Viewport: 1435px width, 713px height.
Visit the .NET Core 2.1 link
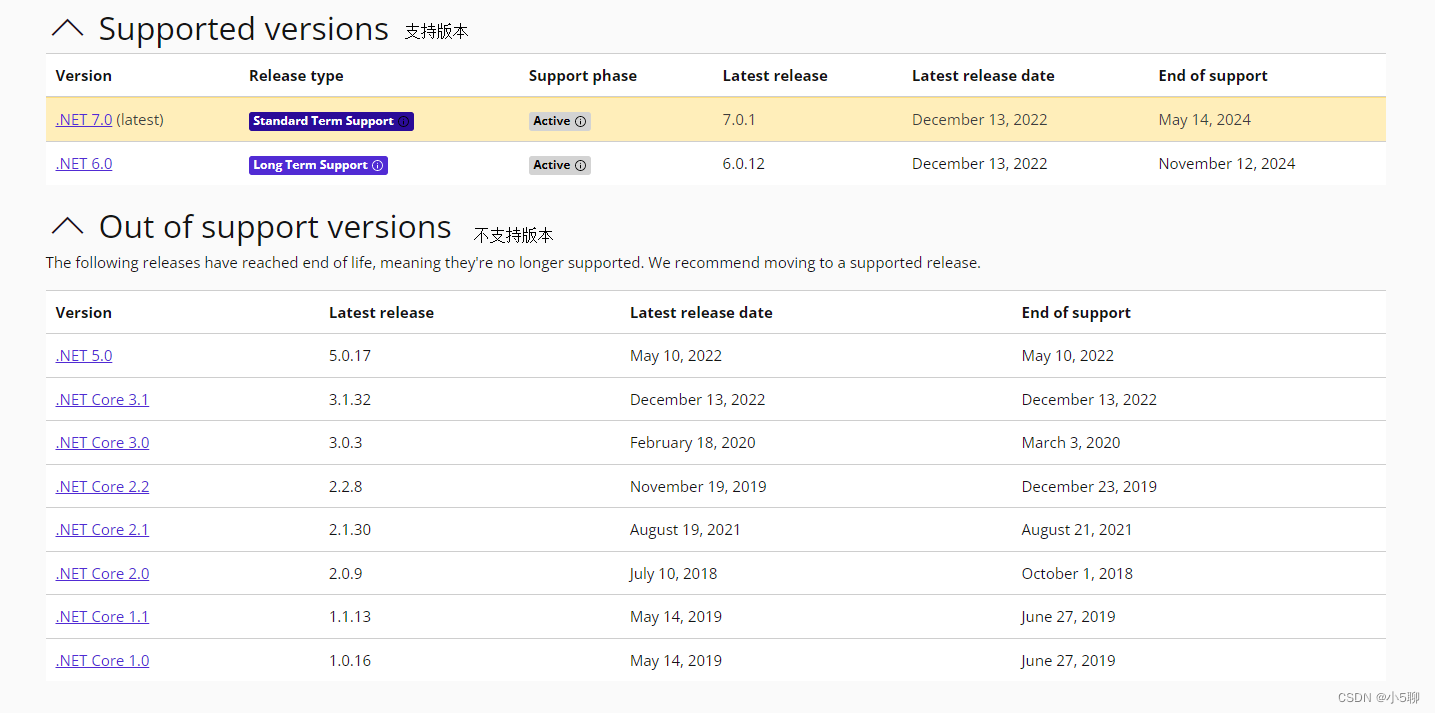[x=102, y=530]
